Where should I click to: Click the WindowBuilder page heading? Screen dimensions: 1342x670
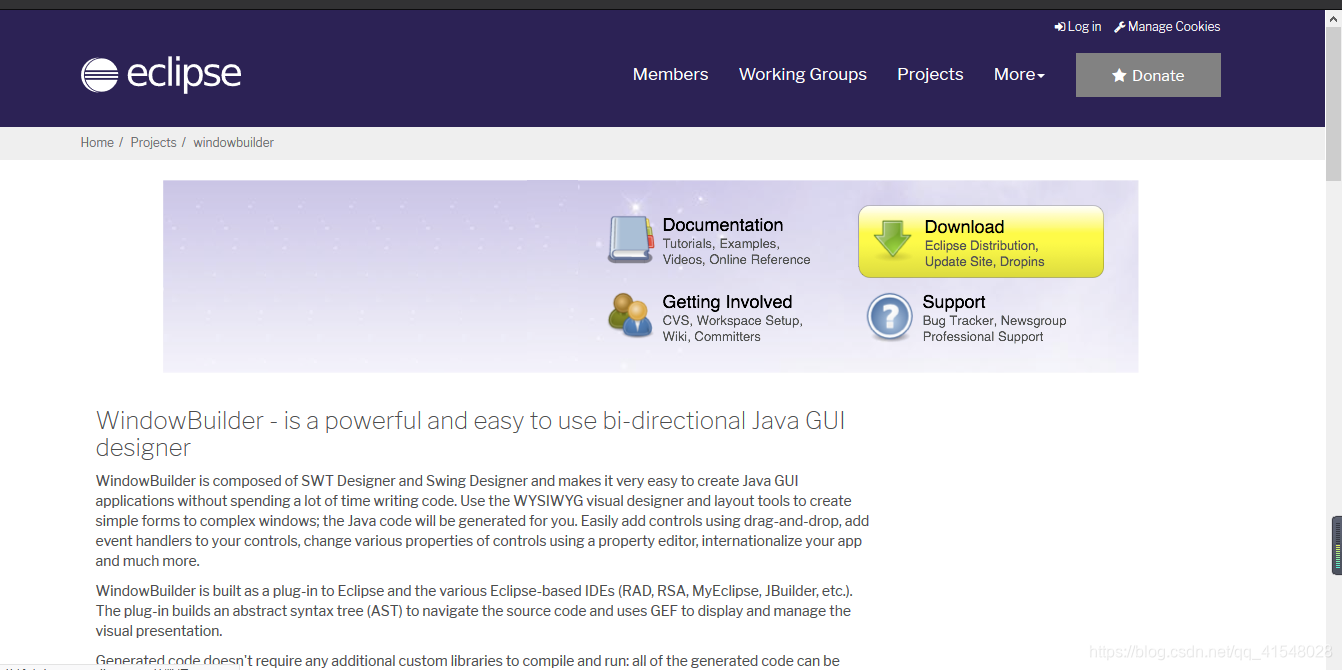pyautogui.click(x=471, y=433)
